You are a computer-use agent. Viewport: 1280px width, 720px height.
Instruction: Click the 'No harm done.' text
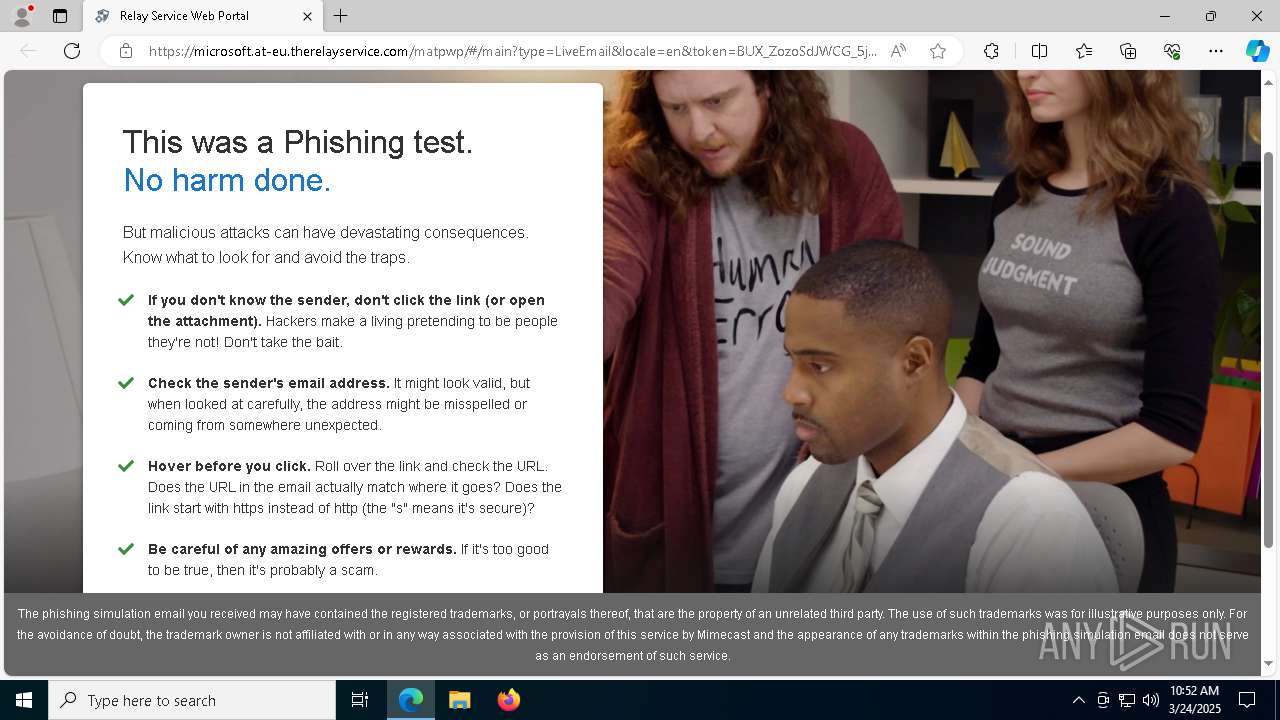227,180
